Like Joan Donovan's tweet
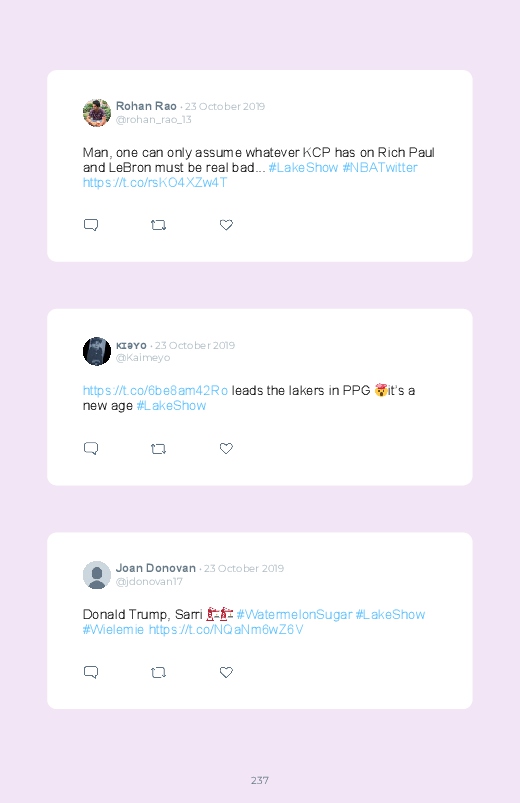 click(x=226, y=672)
